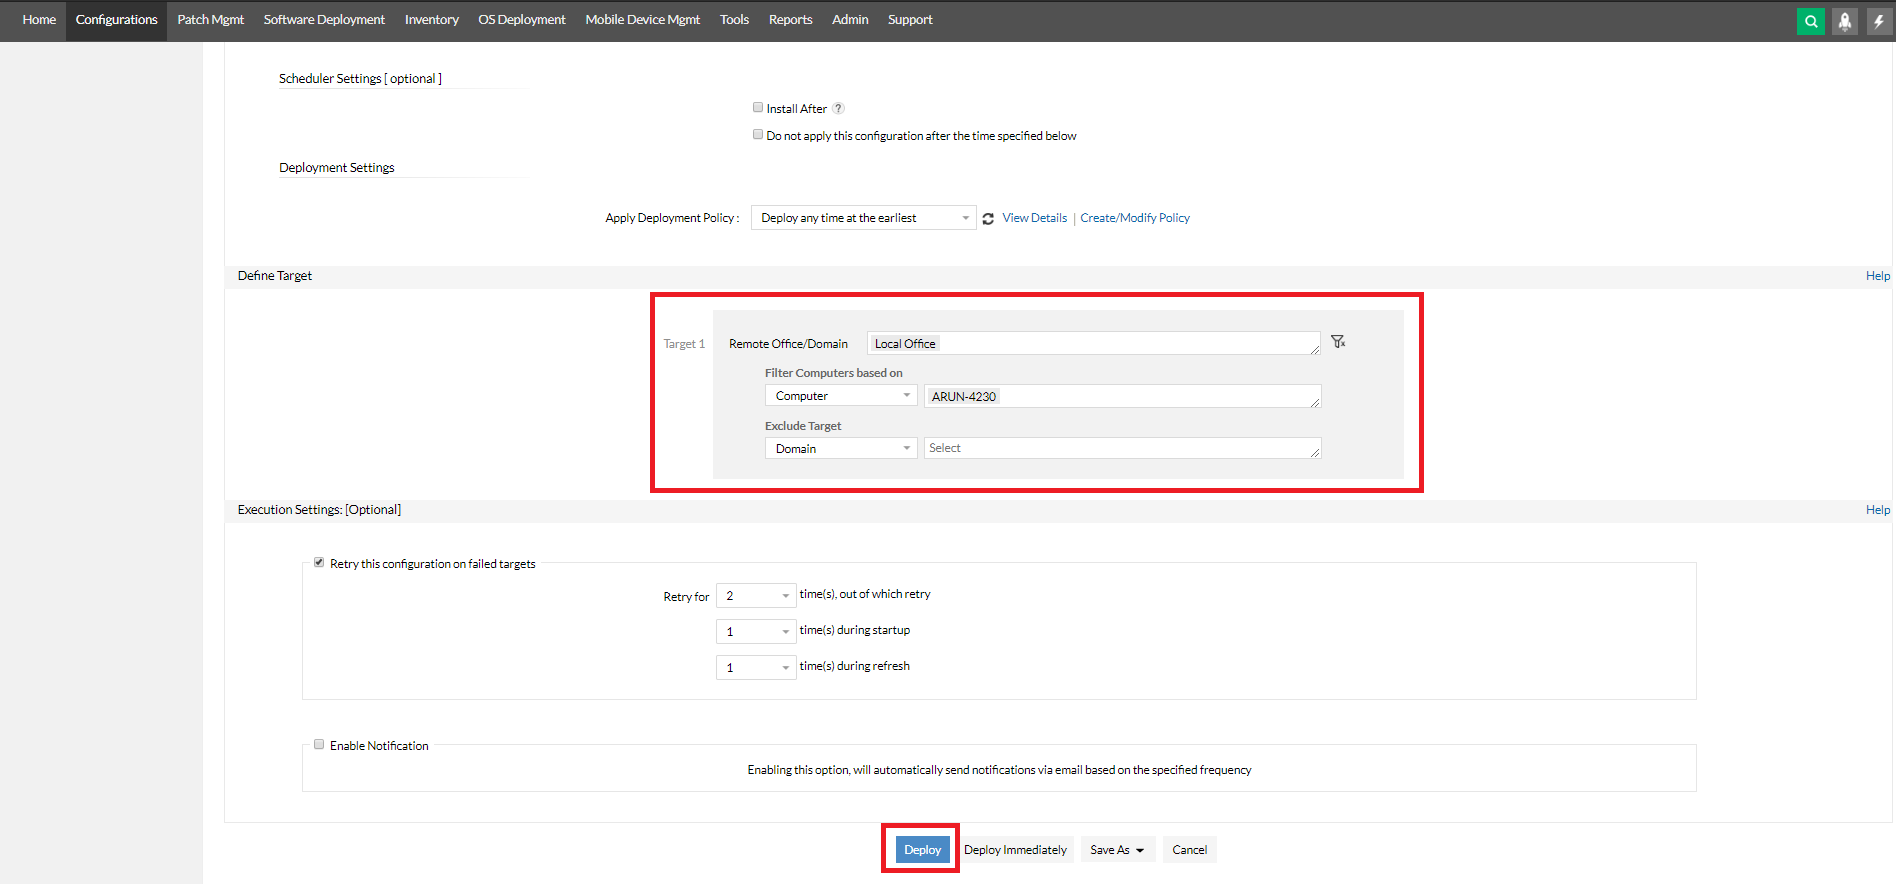
Task: Click the Install After help question mark
Action: (x=839, y=108)
